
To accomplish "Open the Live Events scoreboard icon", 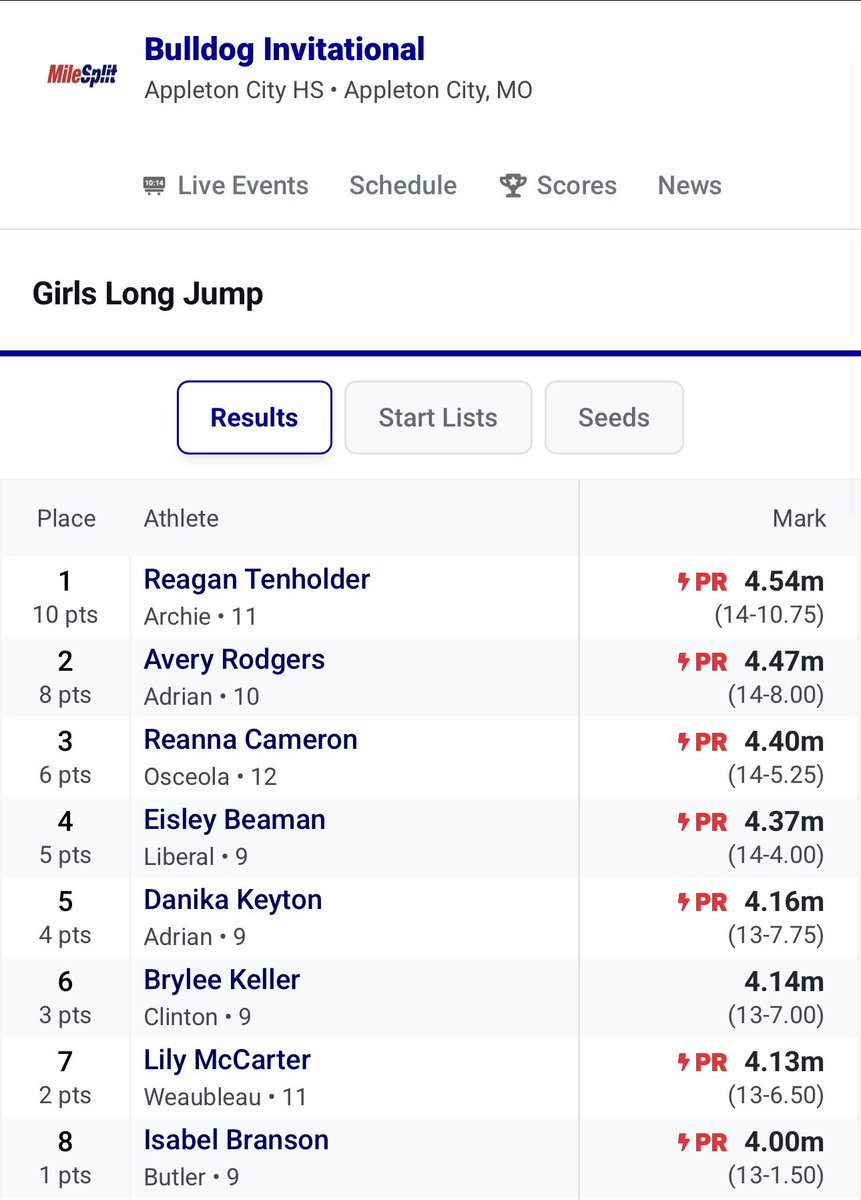I will tap(154, 186).
